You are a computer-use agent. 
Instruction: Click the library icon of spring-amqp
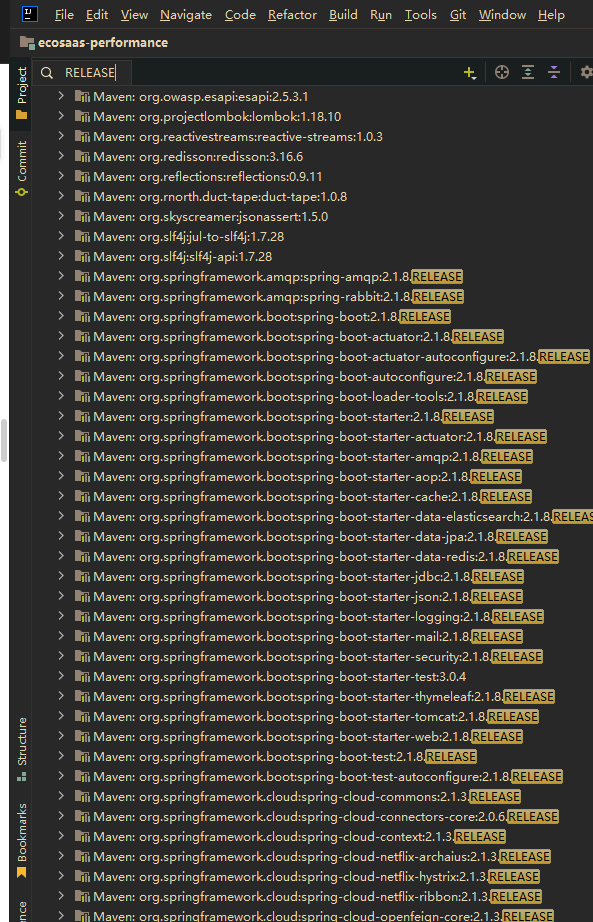[x=82, y=276]
